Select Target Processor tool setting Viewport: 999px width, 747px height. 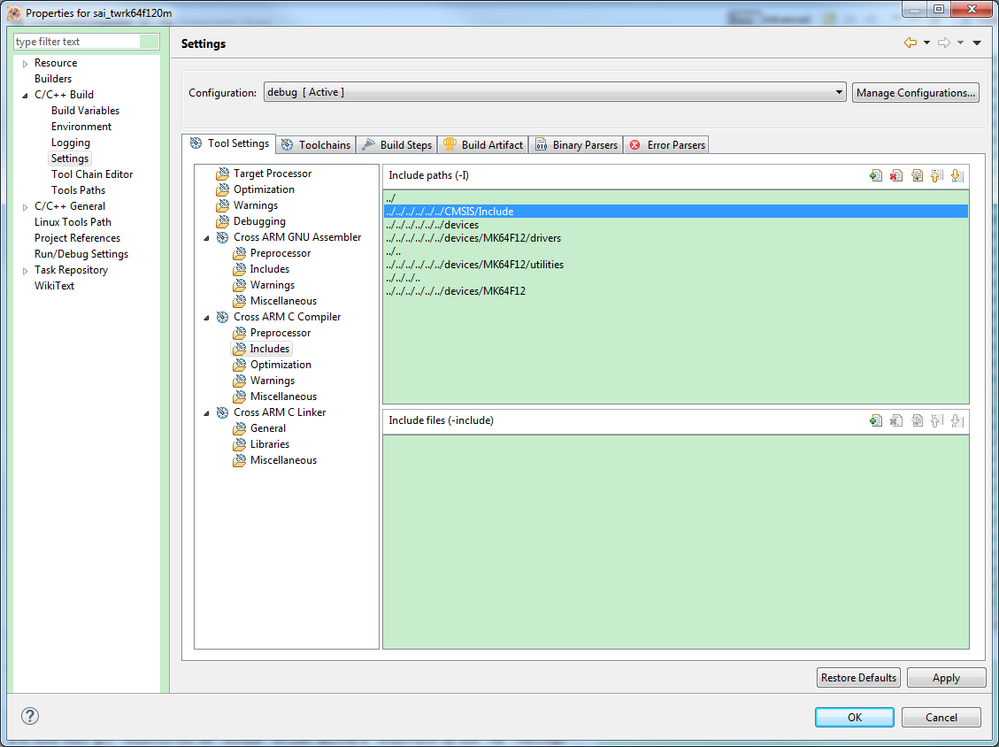(x=272, y=173)
